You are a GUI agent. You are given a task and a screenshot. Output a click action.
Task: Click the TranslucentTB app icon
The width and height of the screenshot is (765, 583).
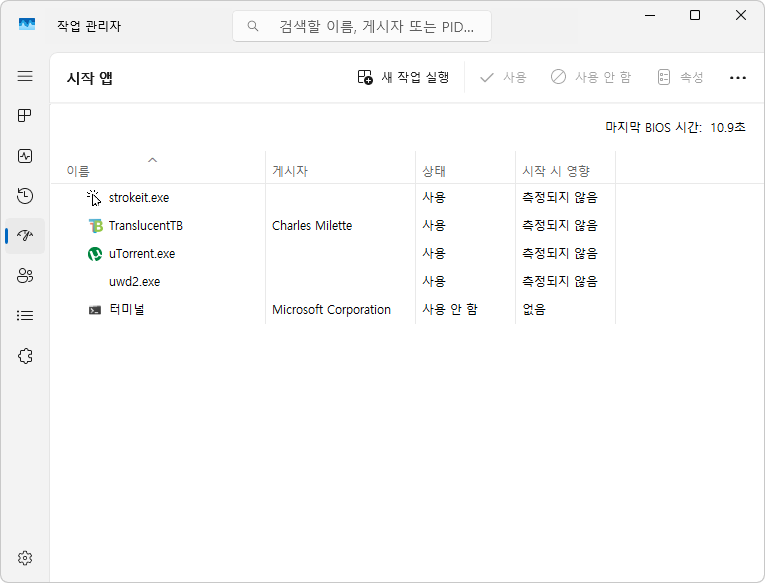click(x=95, y=226)
